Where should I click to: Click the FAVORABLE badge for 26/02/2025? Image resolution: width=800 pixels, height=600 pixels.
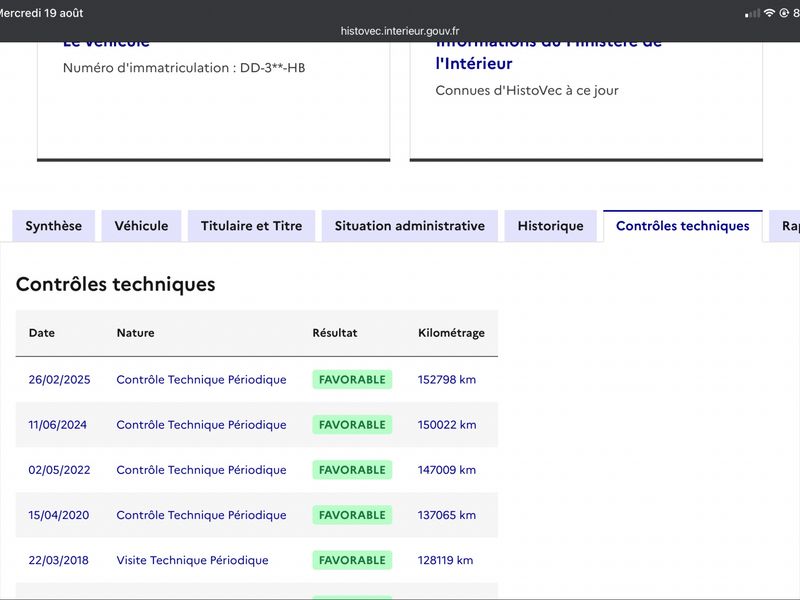click(x=352, y=380)
